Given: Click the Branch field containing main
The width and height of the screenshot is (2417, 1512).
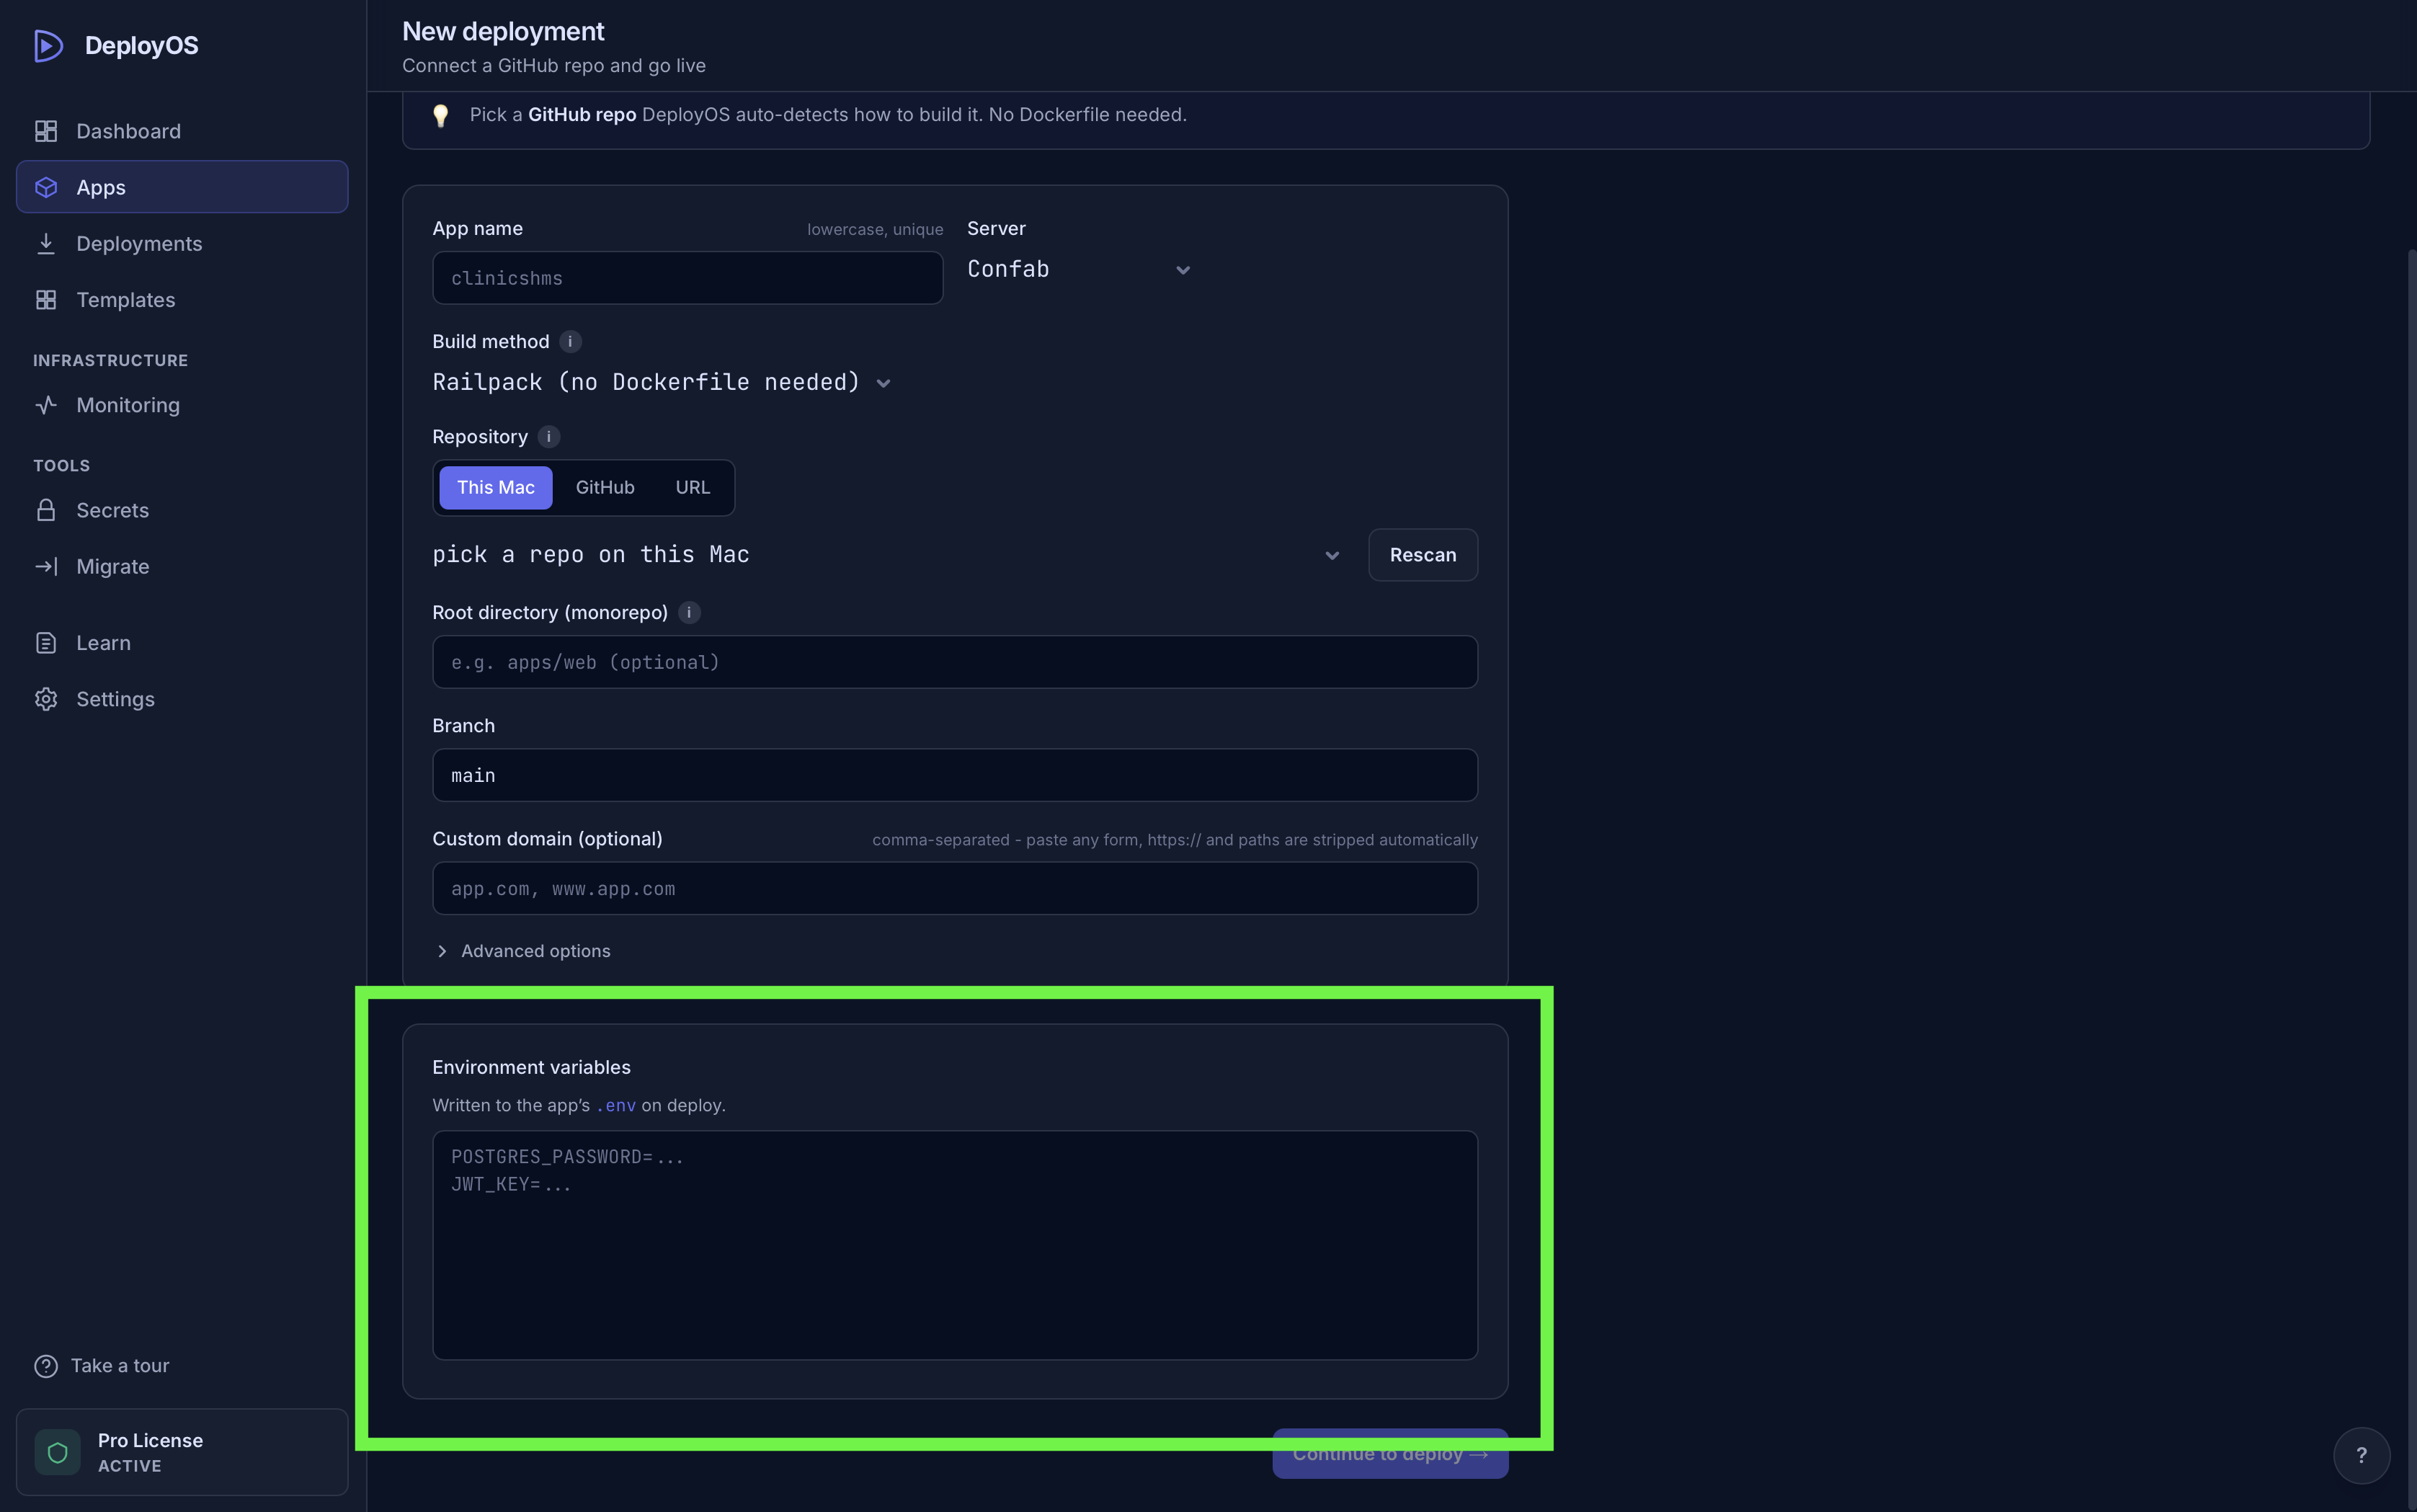Looking at the screenshot, I should [955, 775].
